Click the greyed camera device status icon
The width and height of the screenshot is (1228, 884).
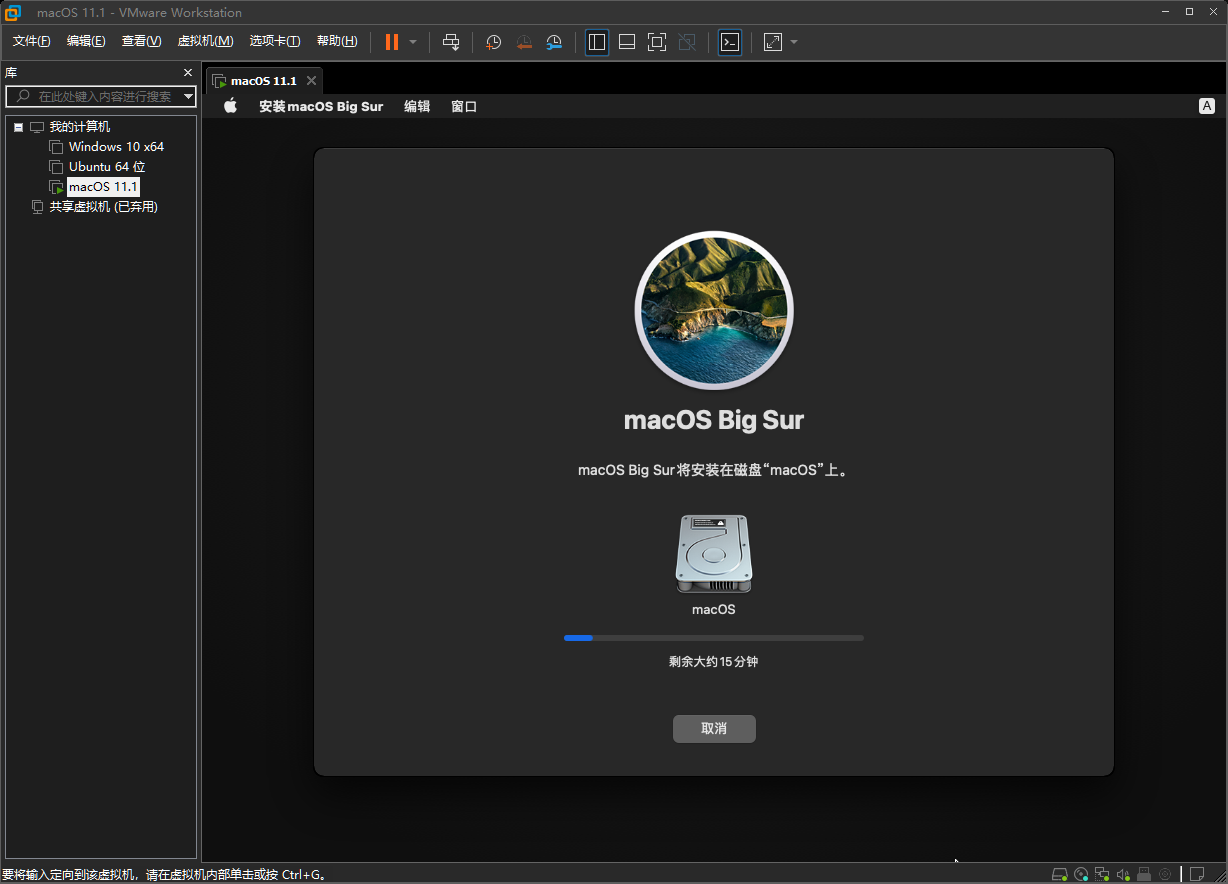[1165, 874]
